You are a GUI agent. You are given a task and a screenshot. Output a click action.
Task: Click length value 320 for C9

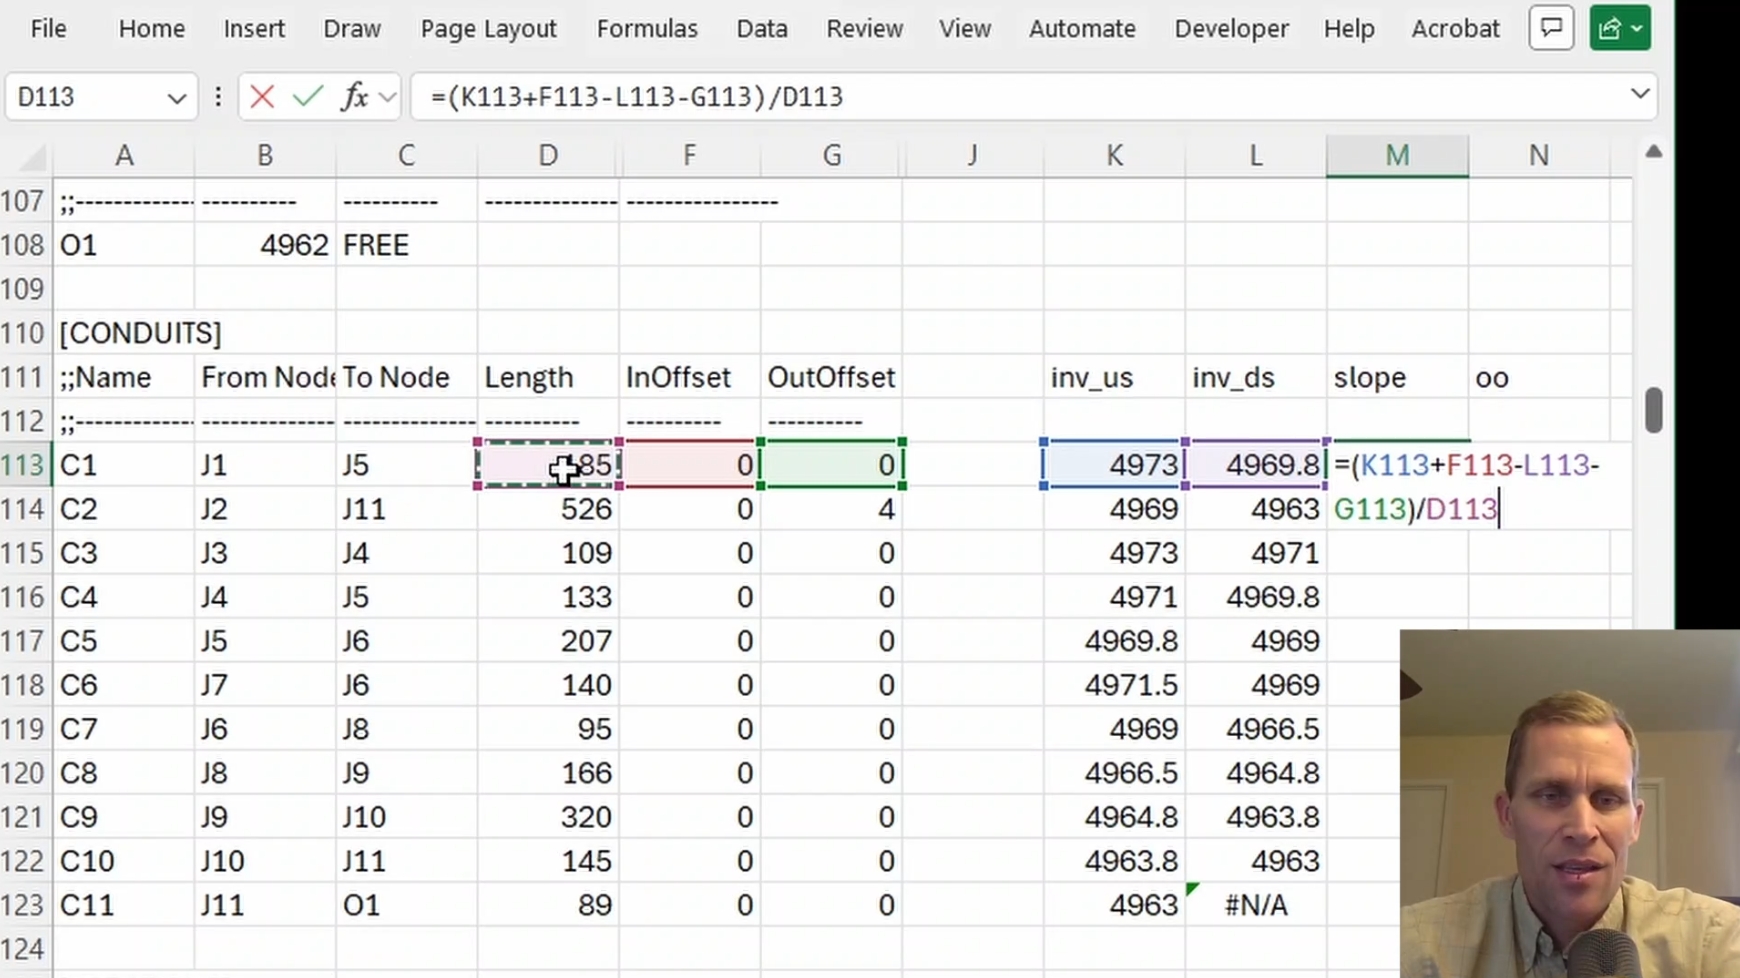coord(548,817)
